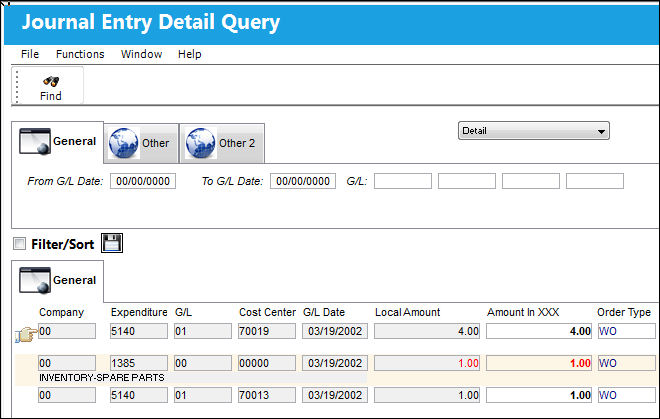Screen dimensions: 660x419
Task: Click Company column header
Action: [61, 312]
